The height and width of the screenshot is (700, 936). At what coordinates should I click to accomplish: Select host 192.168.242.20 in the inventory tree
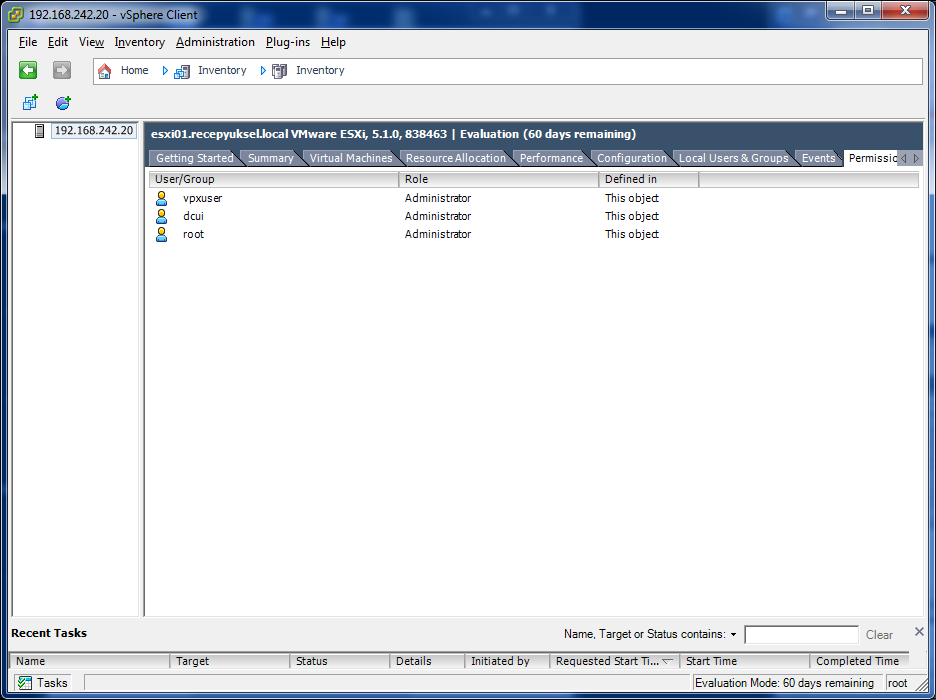94,131
